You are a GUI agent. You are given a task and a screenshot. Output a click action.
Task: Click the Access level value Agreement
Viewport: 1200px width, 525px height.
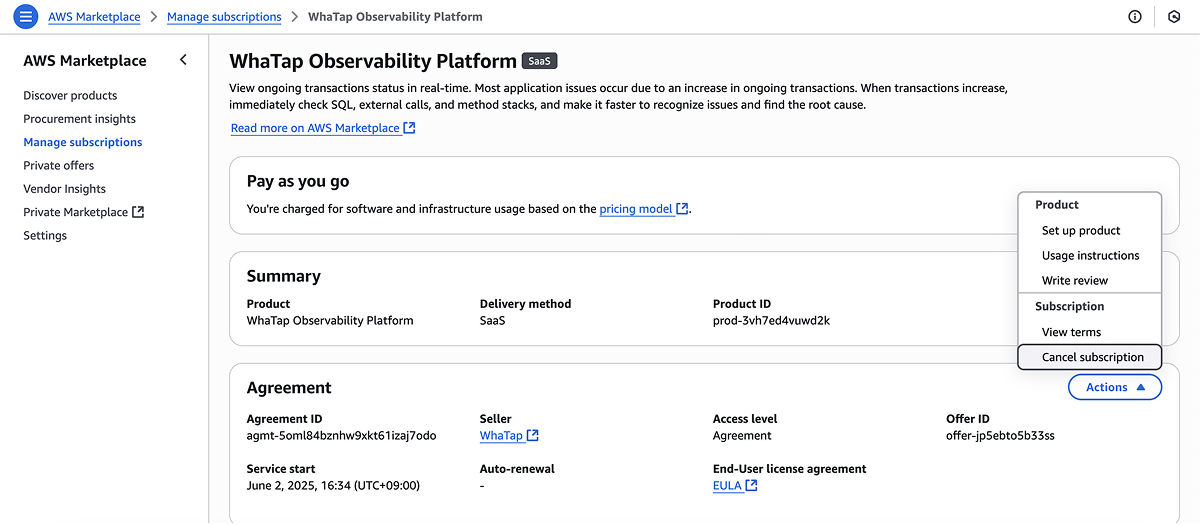[742, 436]
